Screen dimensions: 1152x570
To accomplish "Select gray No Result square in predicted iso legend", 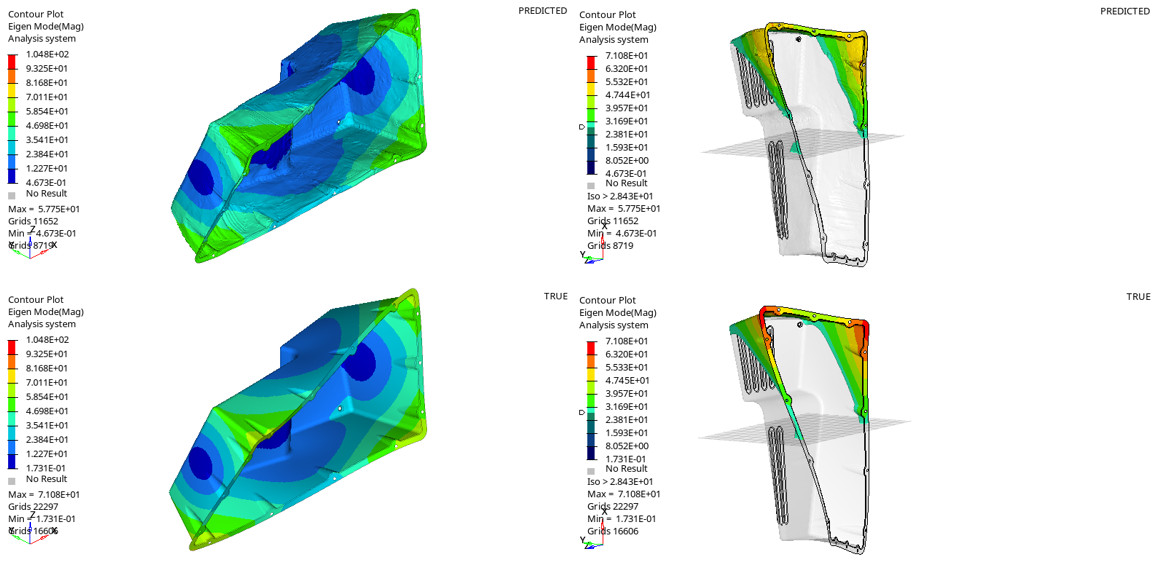I will 591,185.
